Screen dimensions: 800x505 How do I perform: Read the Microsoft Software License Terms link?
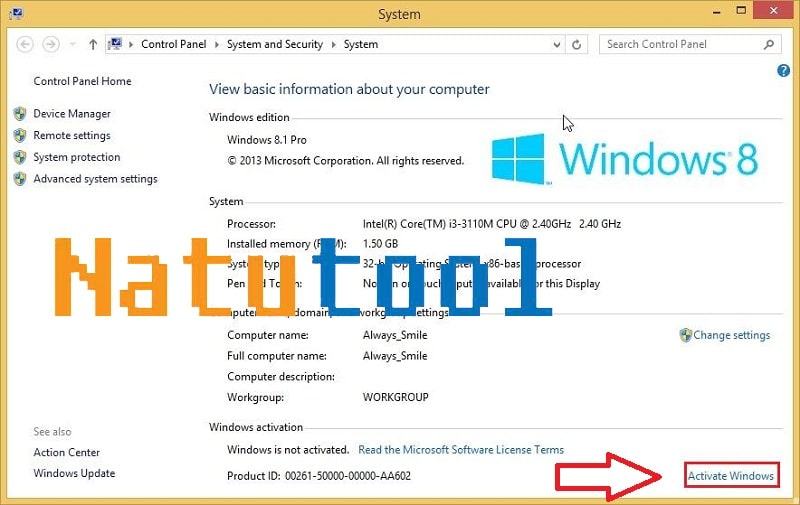461,449
